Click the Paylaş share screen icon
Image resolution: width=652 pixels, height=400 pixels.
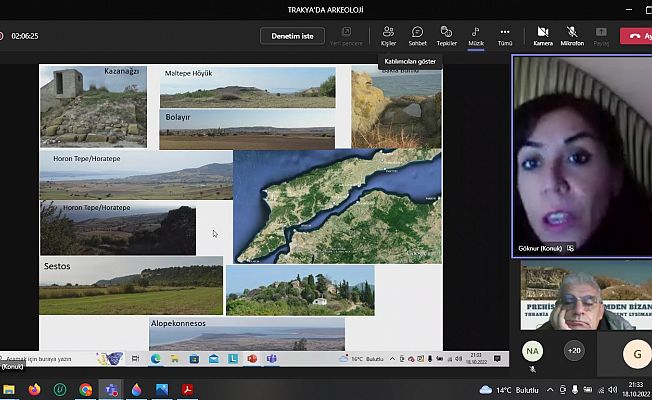(x=601, y=36)
